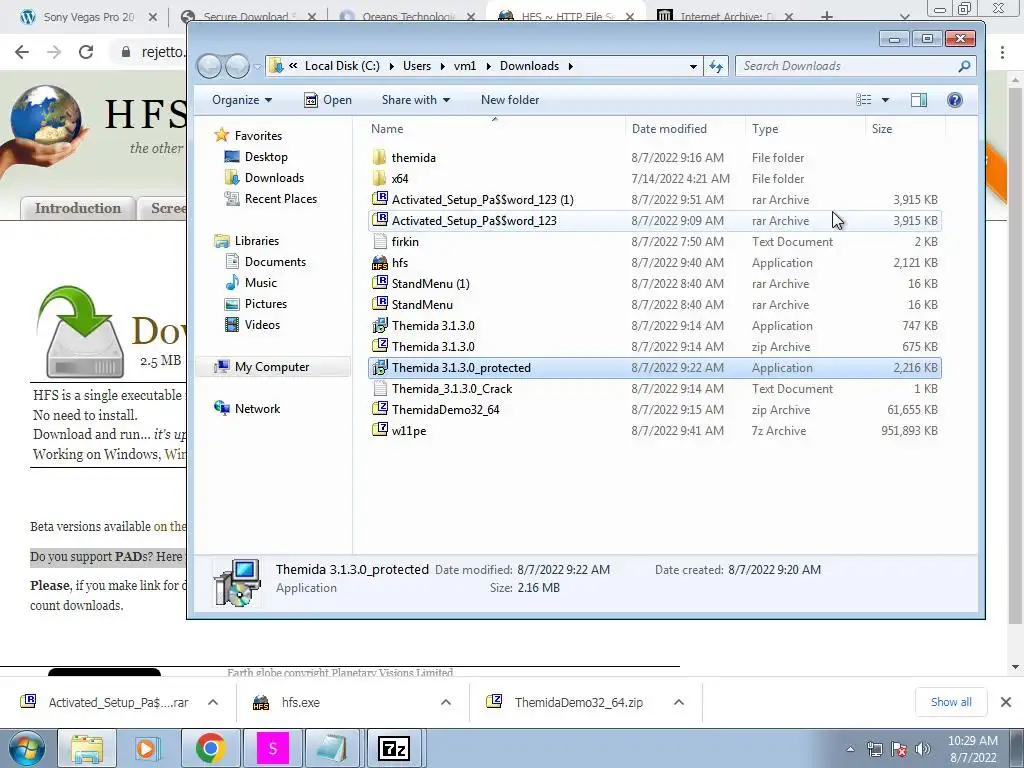Expand the Users breadcrumb arrow

441,66
